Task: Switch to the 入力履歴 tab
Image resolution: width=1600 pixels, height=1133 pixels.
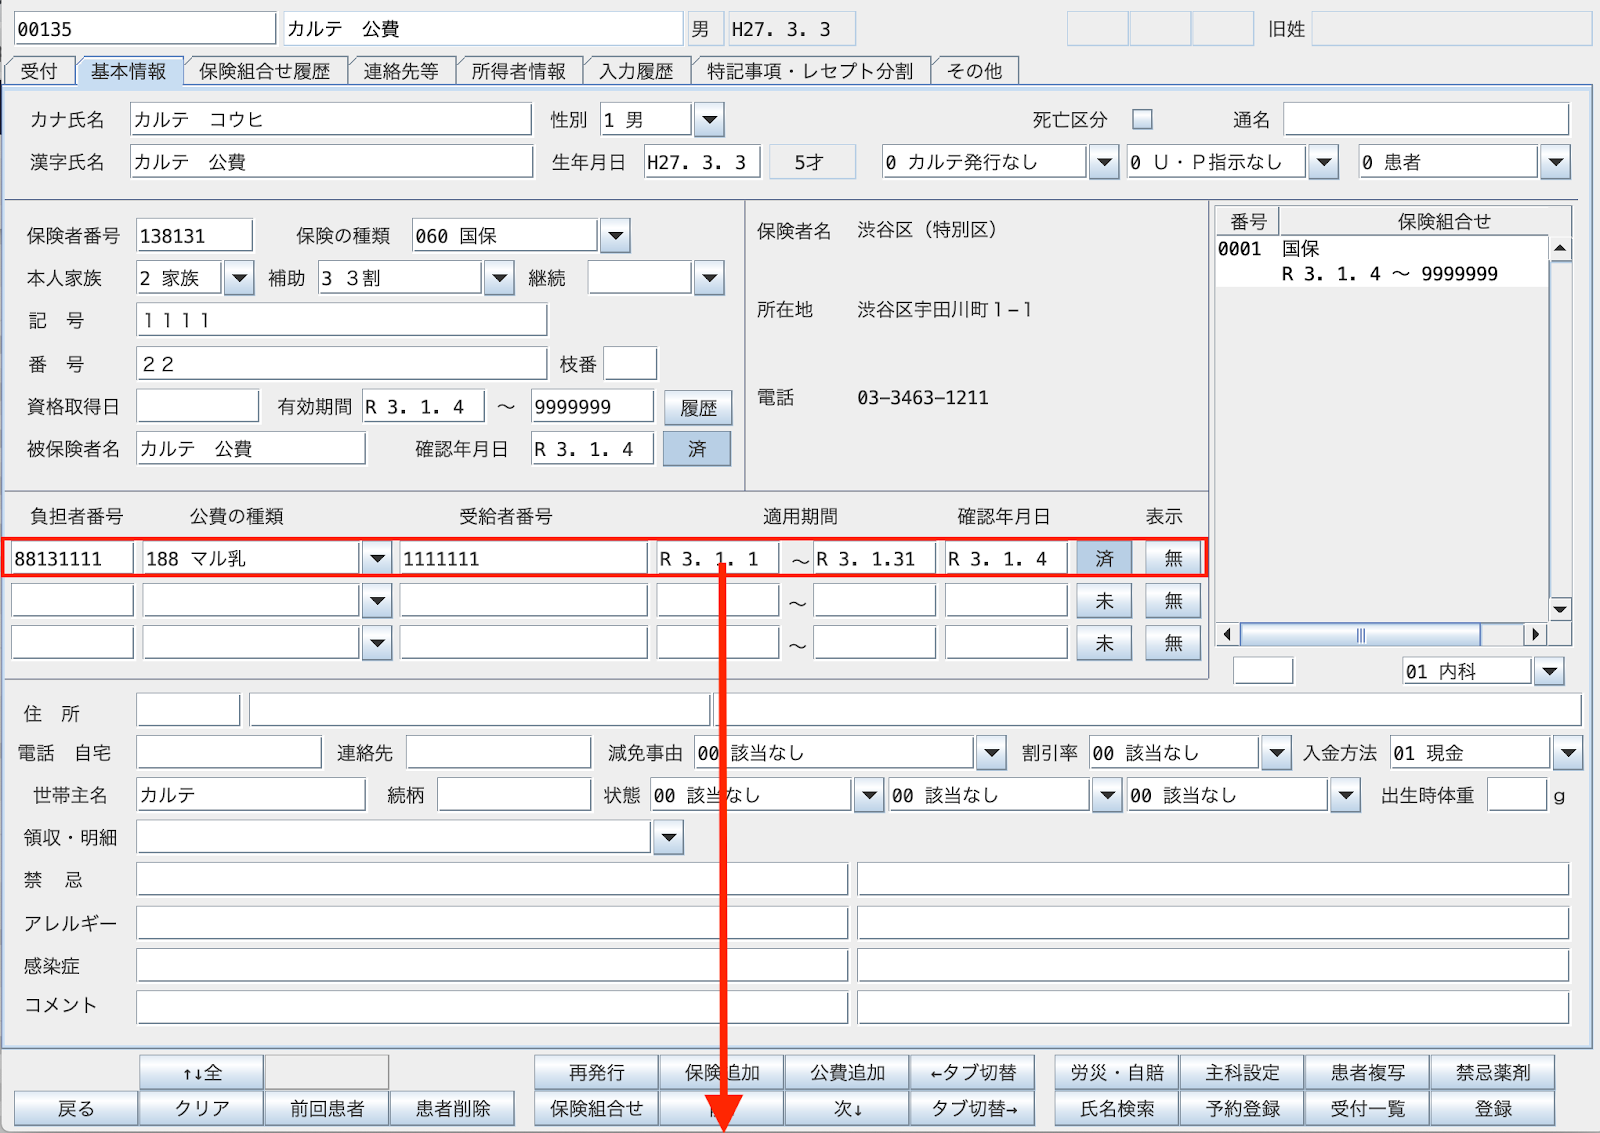Action: pos(637,70)
